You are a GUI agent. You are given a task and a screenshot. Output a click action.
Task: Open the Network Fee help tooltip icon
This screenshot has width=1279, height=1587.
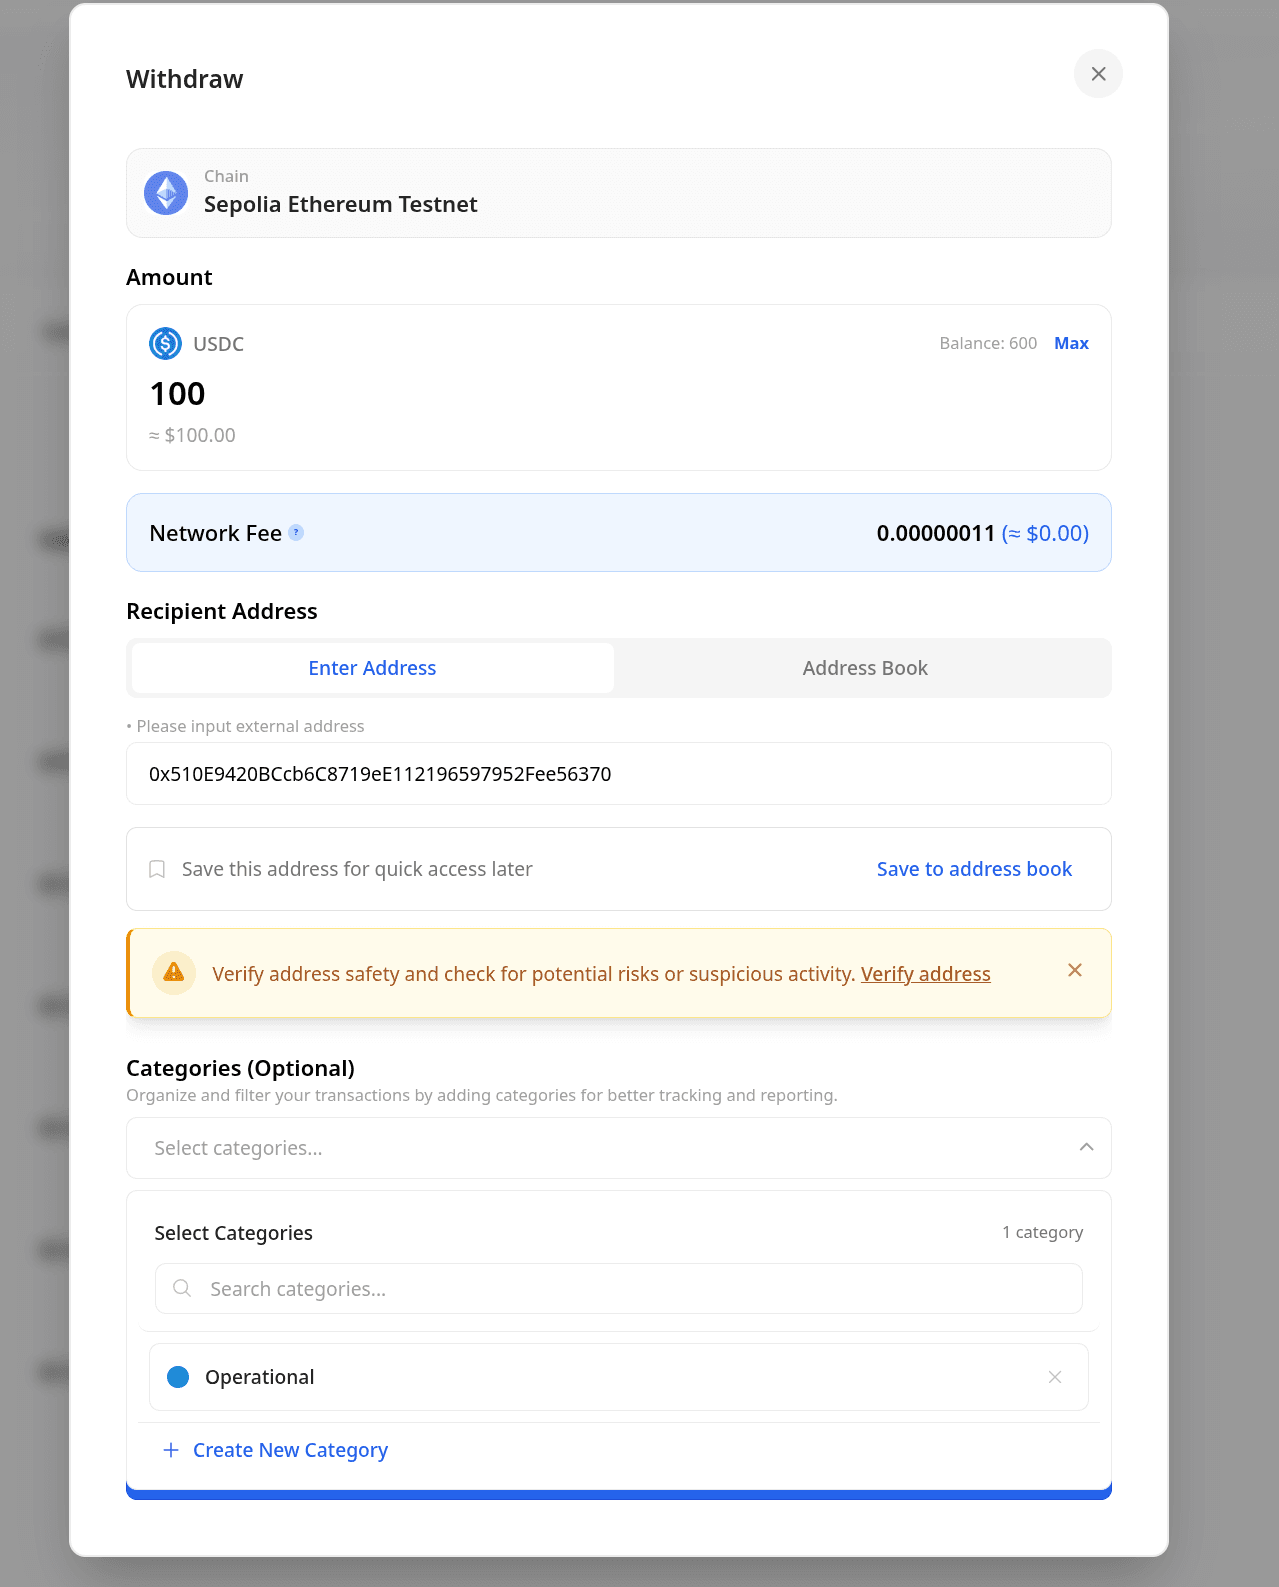(x=296, y=533)
